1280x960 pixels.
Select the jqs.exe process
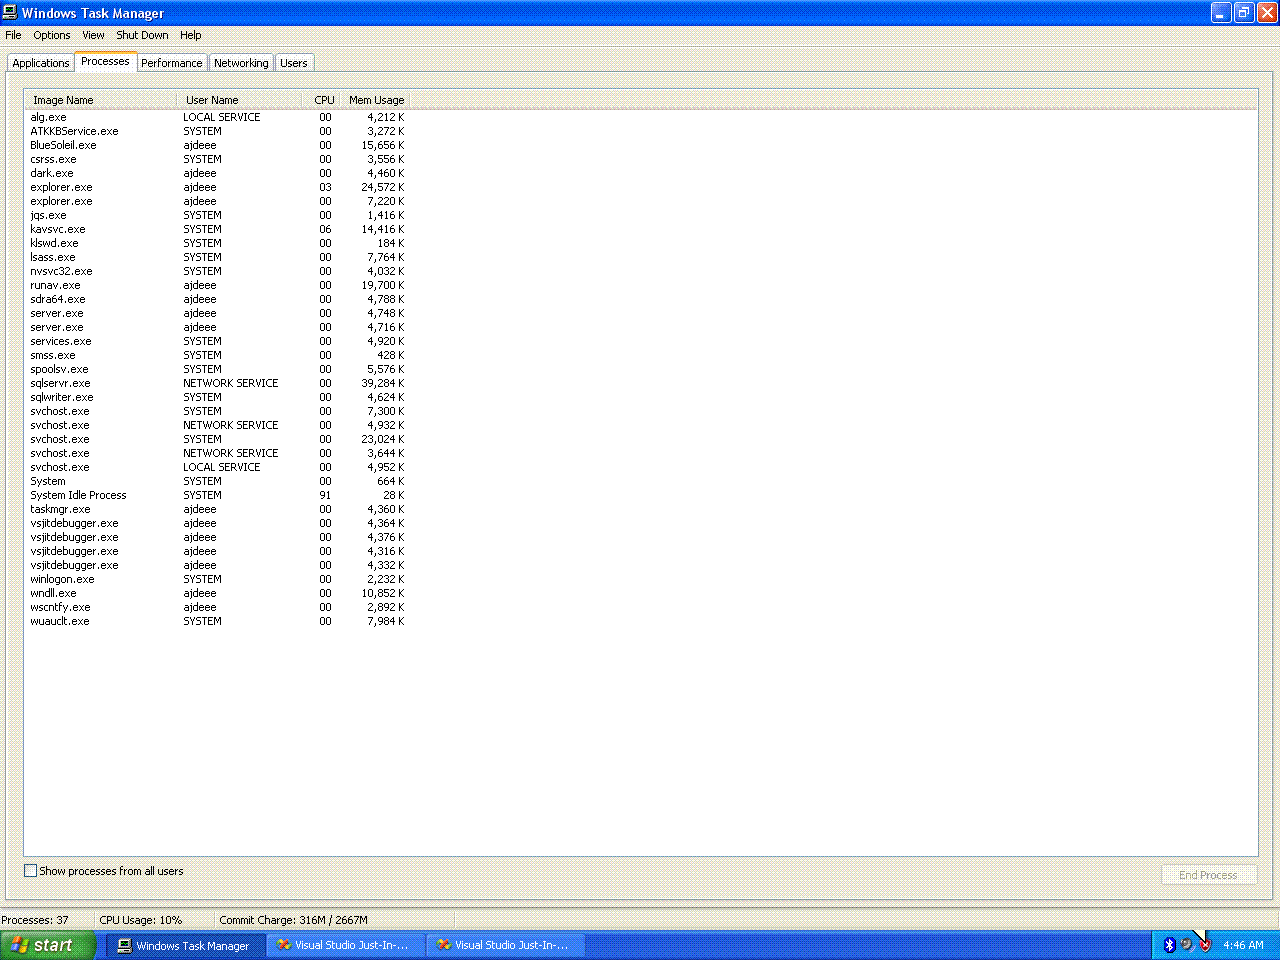(217, 215)
